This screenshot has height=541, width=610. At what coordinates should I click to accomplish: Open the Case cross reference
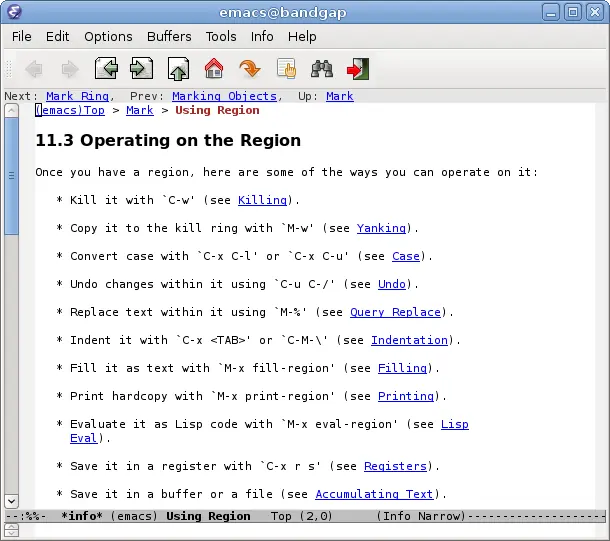(x=406, y=256)
